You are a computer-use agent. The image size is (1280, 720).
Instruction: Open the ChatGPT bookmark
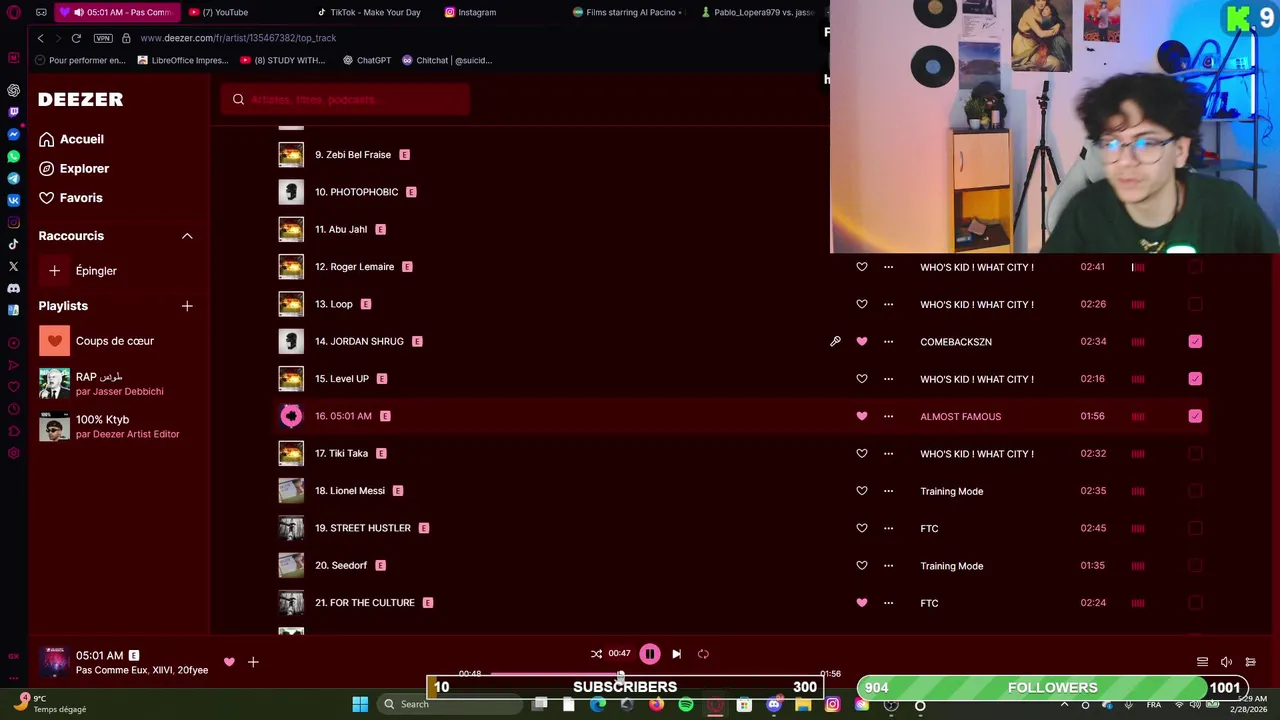point(367,60)
